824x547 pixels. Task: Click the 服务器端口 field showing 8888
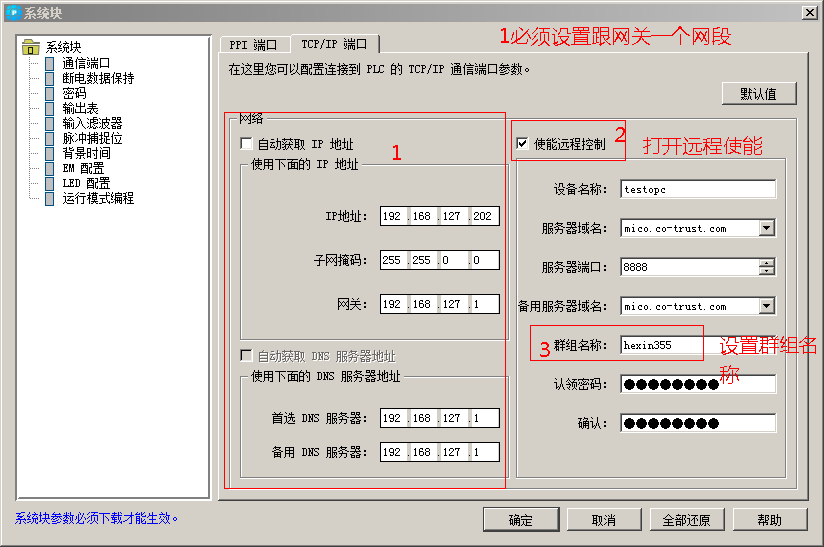click(690, 267)
